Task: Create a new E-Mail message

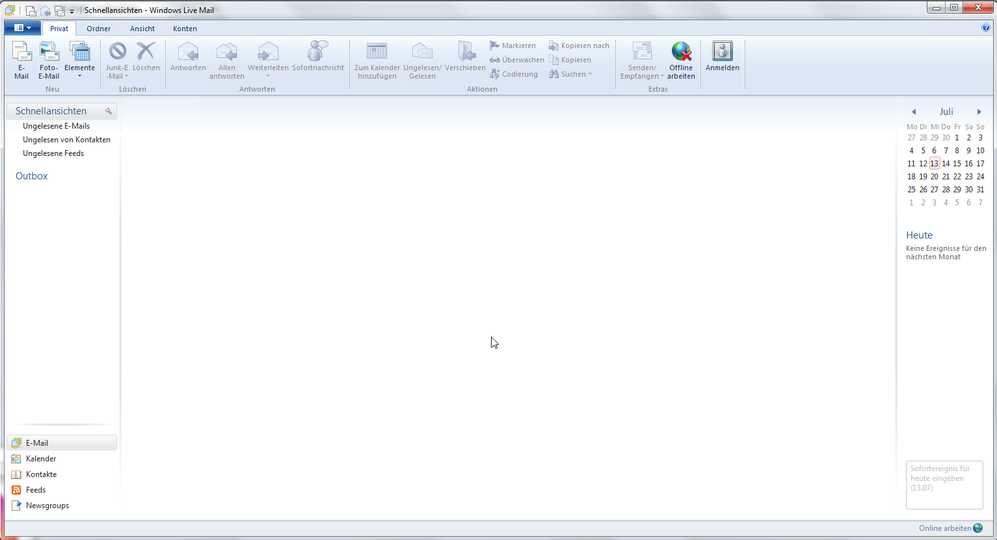Action: click(22, 60)
